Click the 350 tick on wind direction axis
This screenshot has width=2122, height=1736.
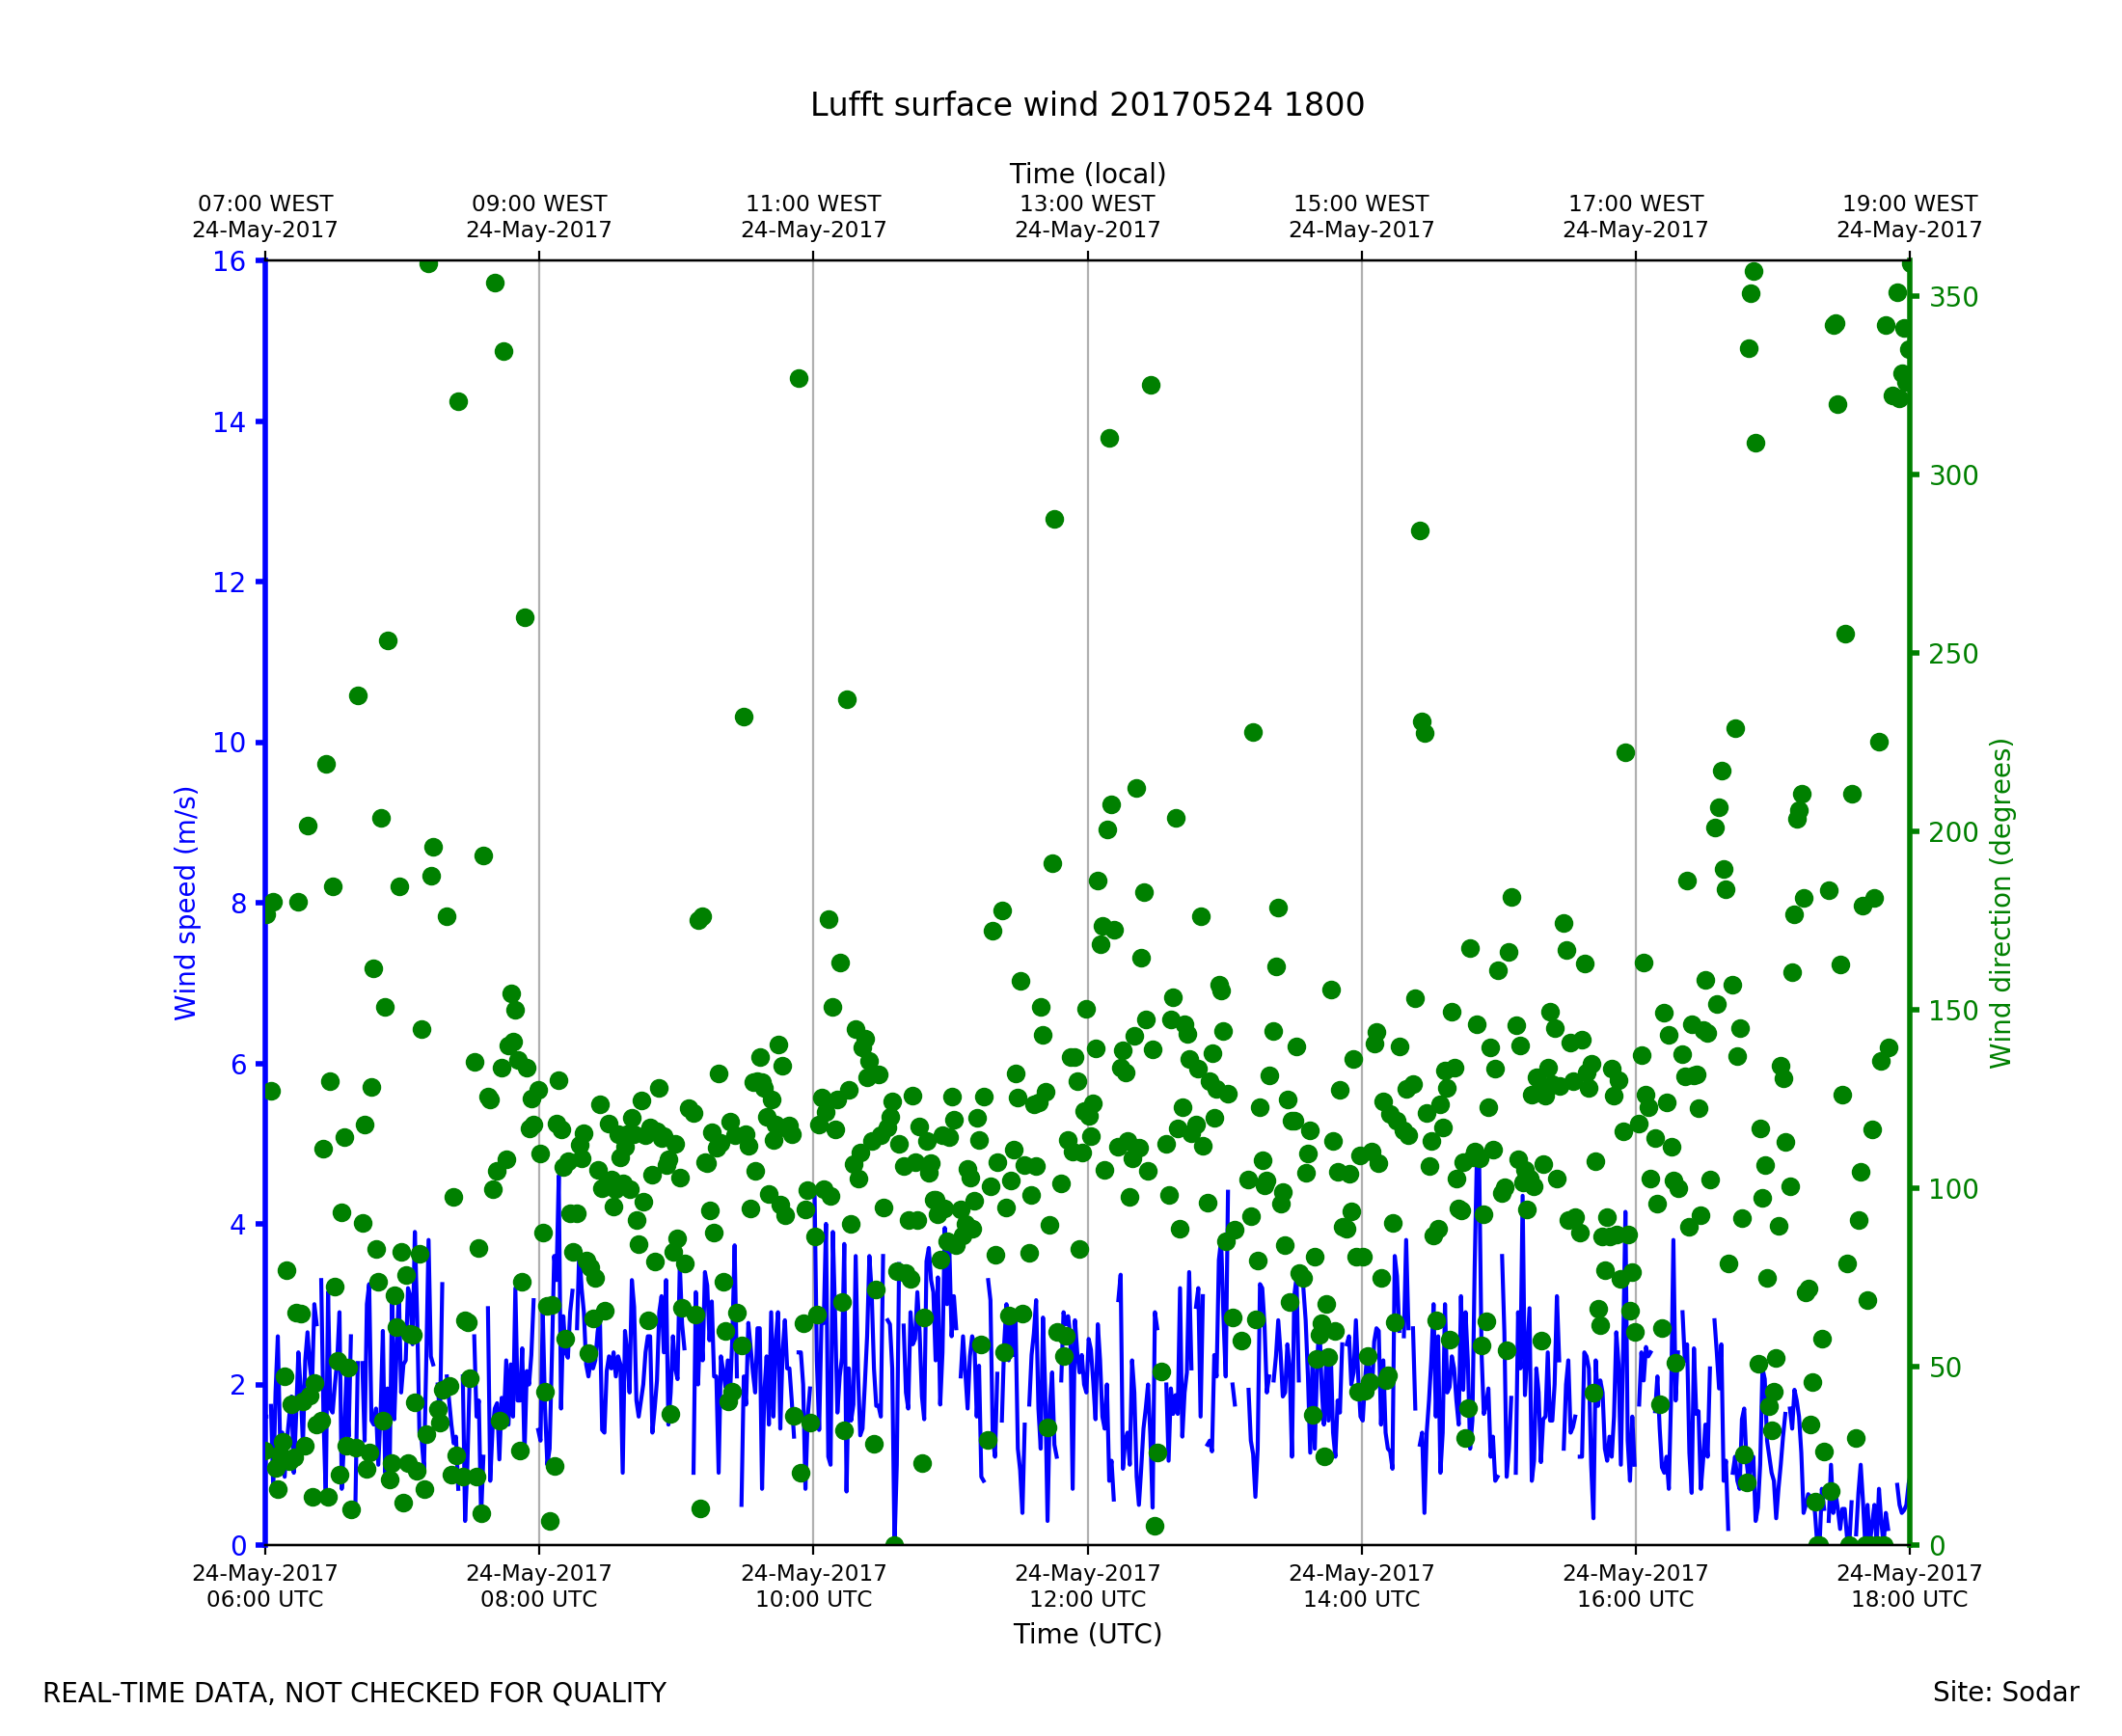1953,298
